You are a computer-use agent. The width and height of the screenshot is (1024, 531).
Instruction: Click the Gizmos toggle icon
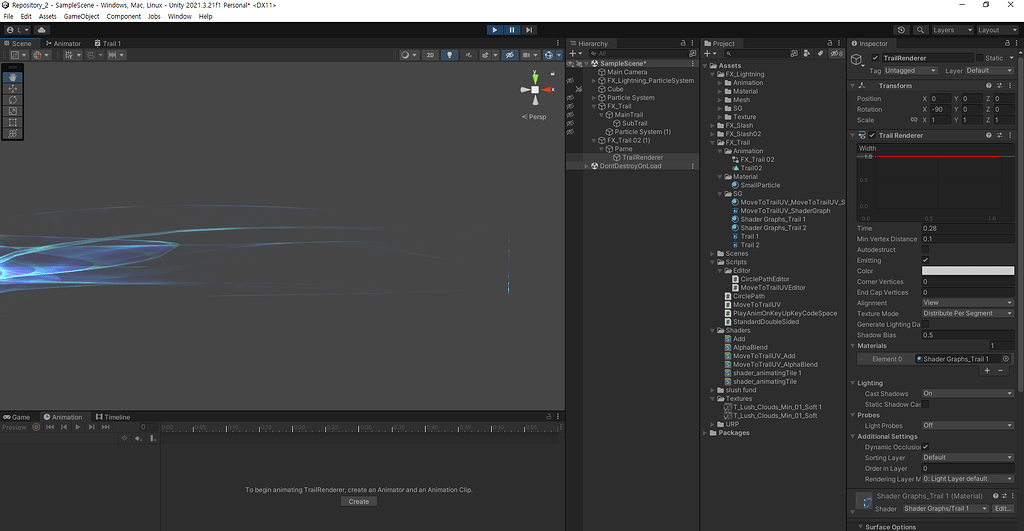549,55
